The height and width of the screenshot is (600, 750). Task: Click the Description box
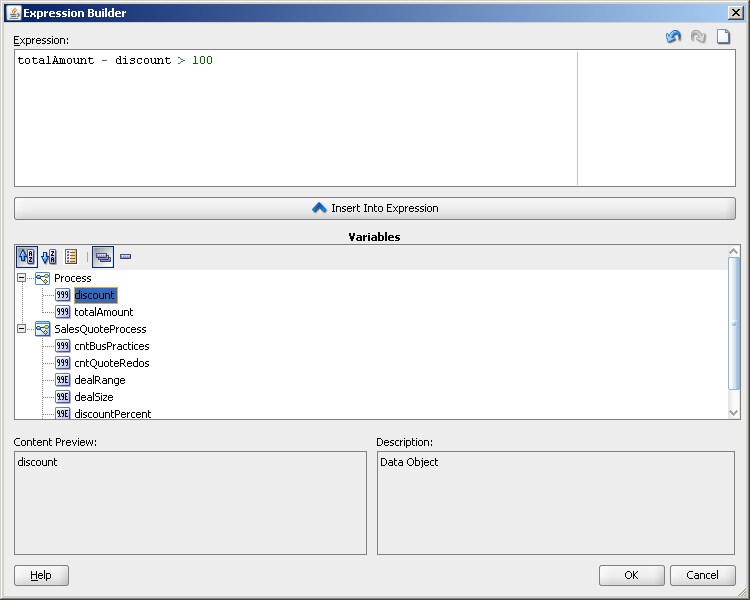(x=556, y=503)
